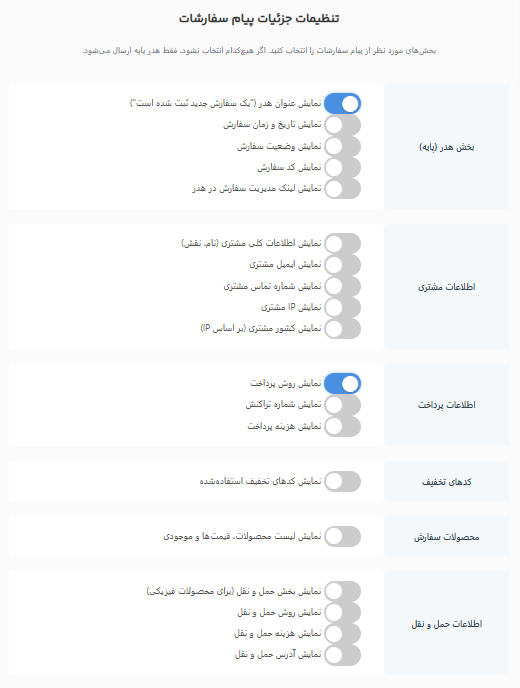This screenshot has height=688, width=520.
Task: Toggle used discount codes display
Action: [342, 481]
